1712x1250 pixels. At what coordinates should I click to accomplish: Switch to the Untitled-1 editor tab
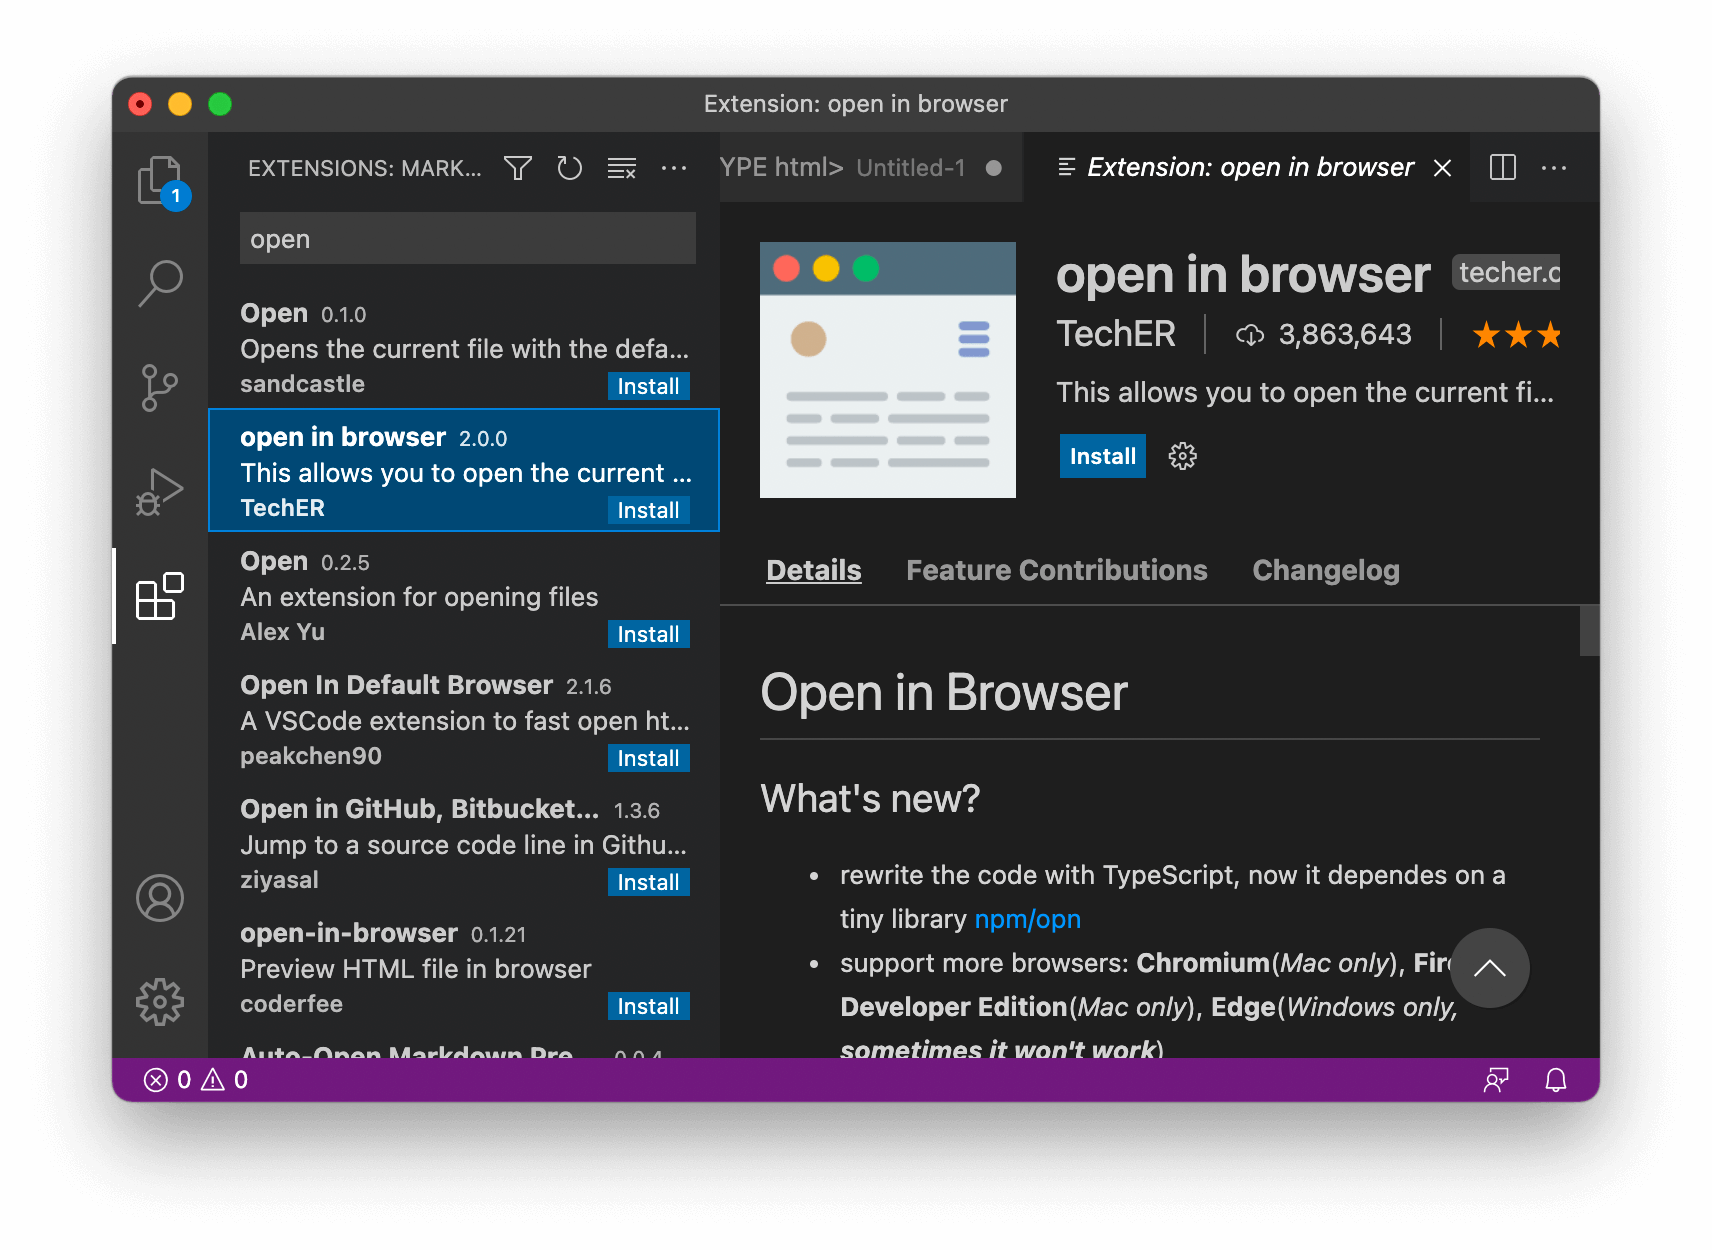870,168
